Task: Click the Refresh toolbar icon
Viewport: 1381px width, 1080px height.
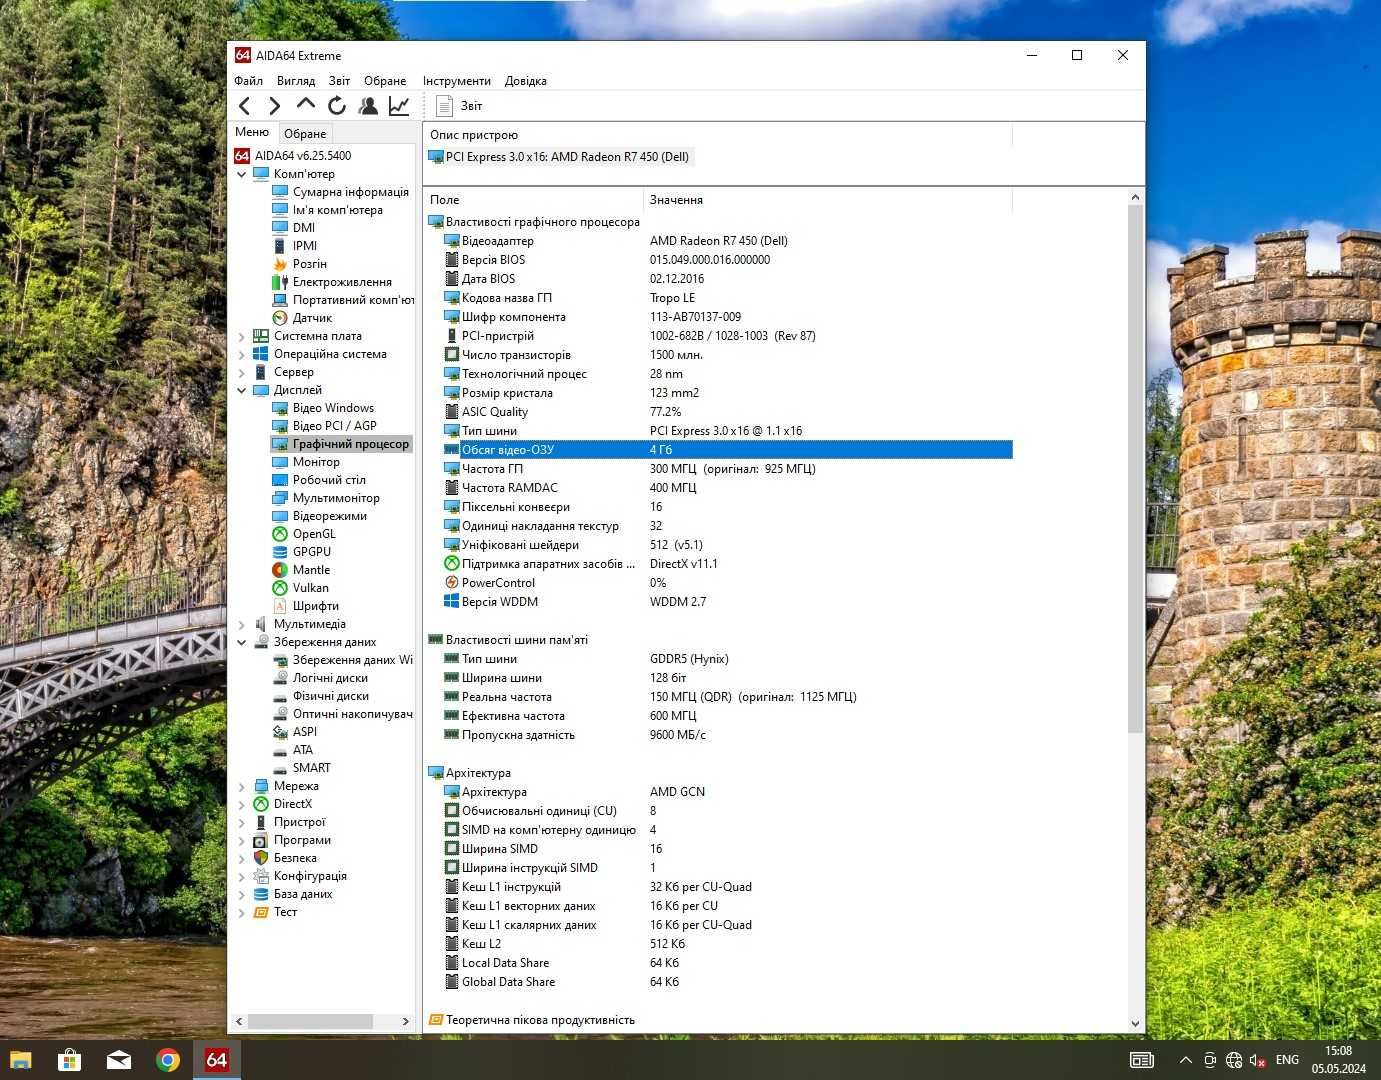Action: click(x=337, y=105)
